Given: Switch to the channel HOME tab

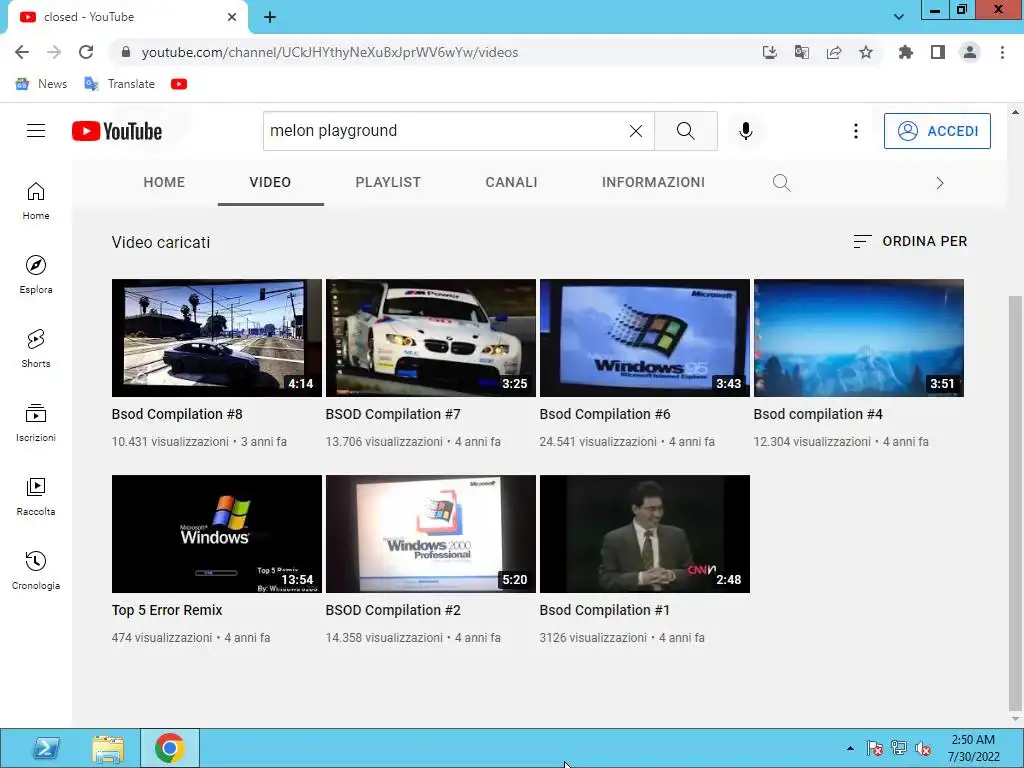Looking at the screenshot, I should pyautogui.click(x=164, y=182).
